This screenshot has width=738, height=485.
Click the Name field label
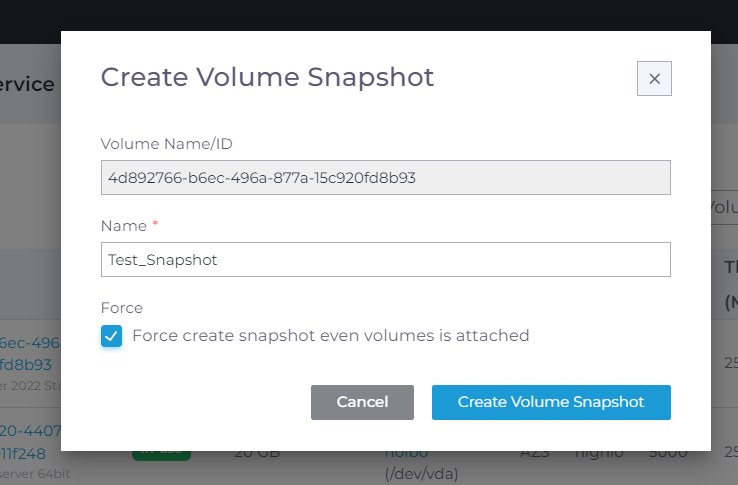124,226
